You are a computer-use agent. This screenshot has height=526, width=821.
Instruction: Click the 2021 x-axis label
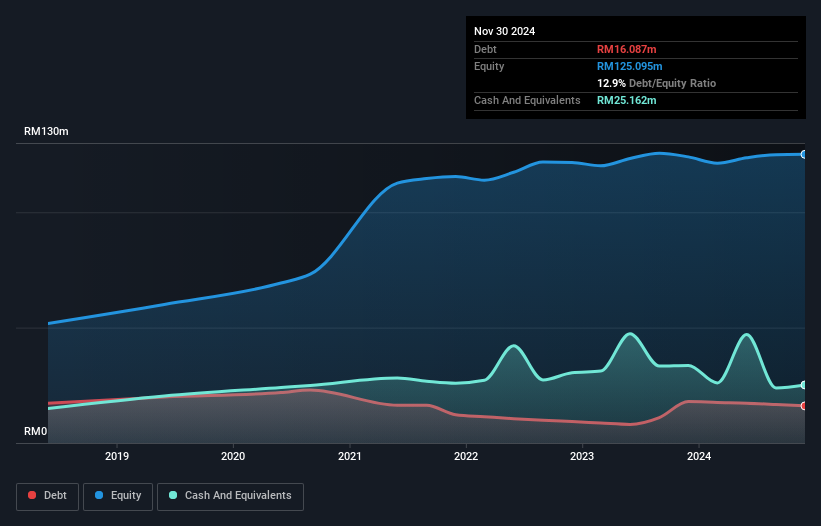tap(350, 456)
